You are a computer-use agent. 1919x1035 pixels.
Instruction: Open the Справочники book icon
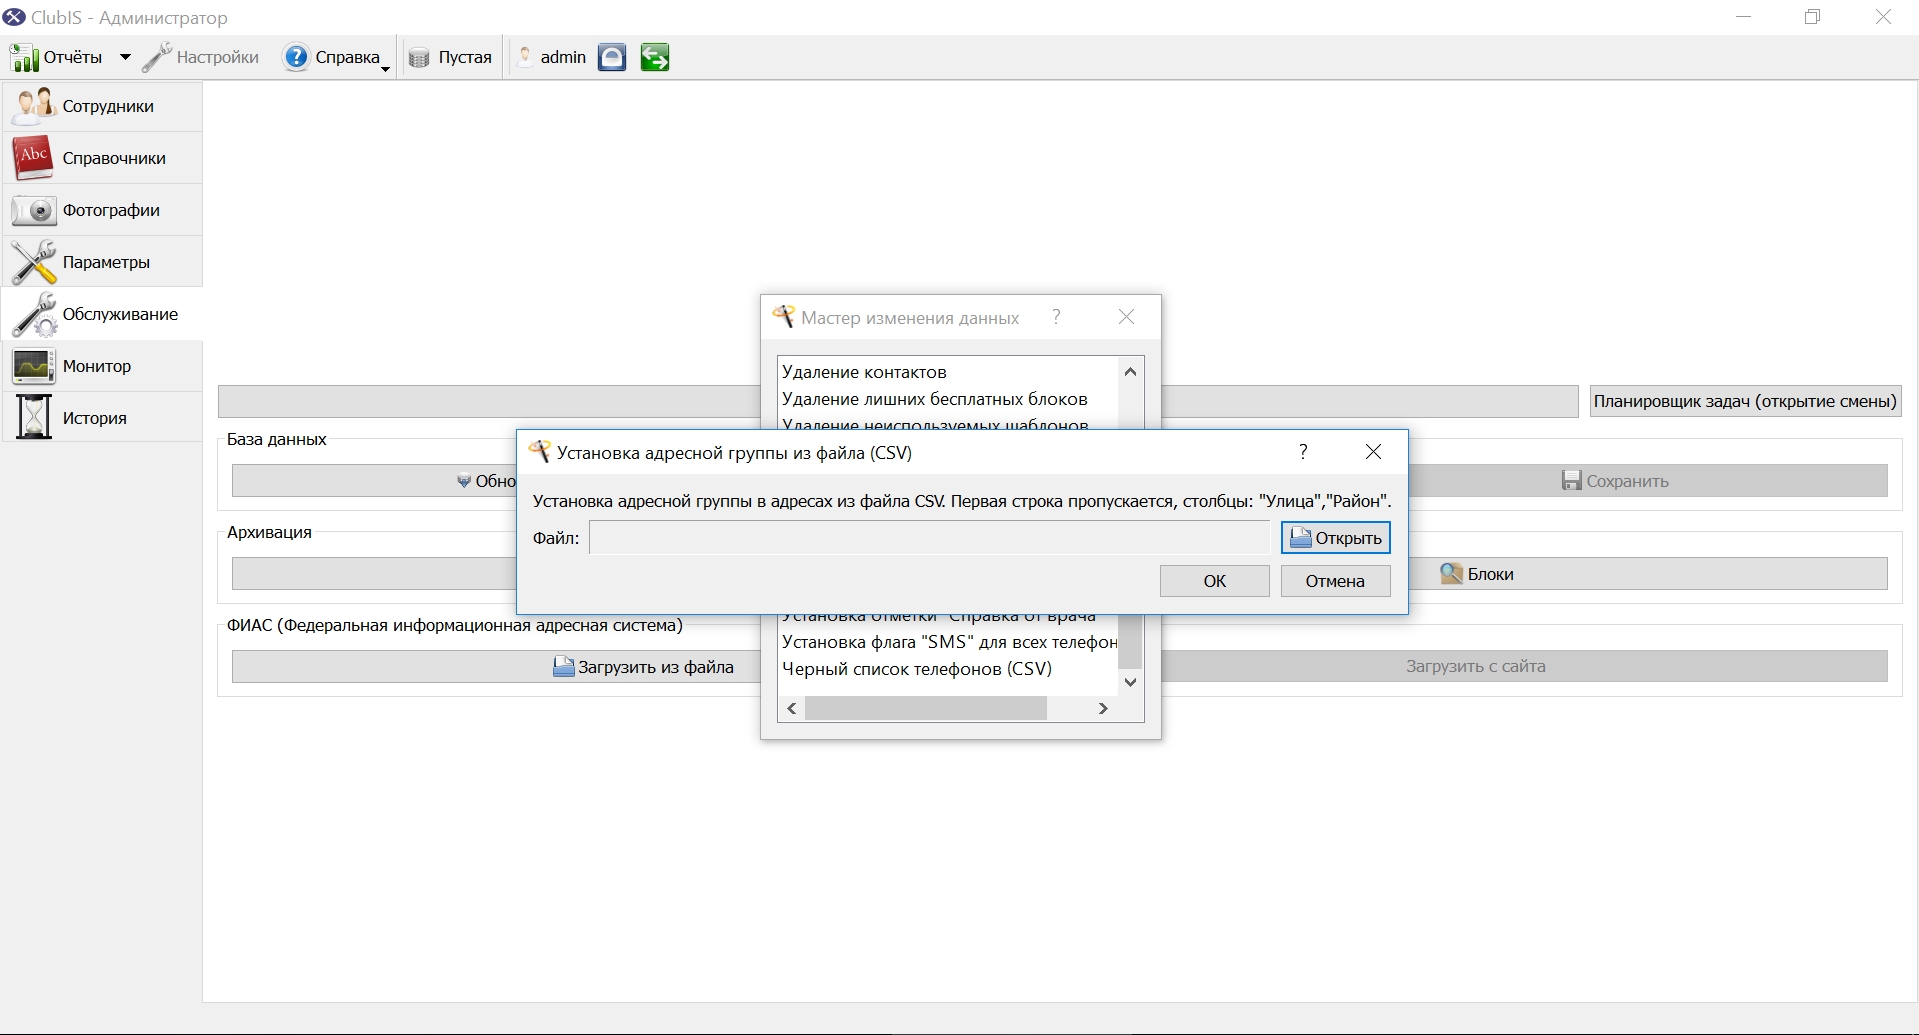click(33, 157)
